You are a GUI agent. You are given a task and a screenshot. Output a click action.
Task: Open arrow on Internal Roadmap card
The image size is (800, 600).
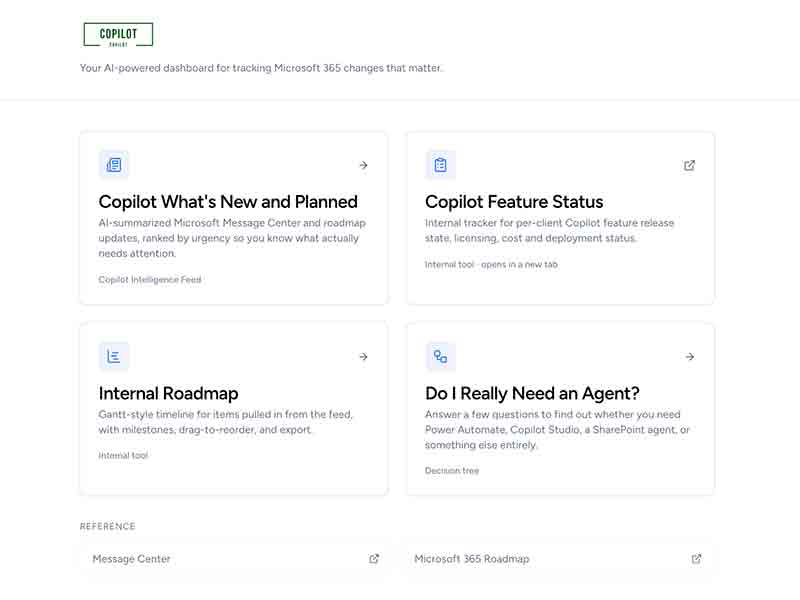point(363,357)
